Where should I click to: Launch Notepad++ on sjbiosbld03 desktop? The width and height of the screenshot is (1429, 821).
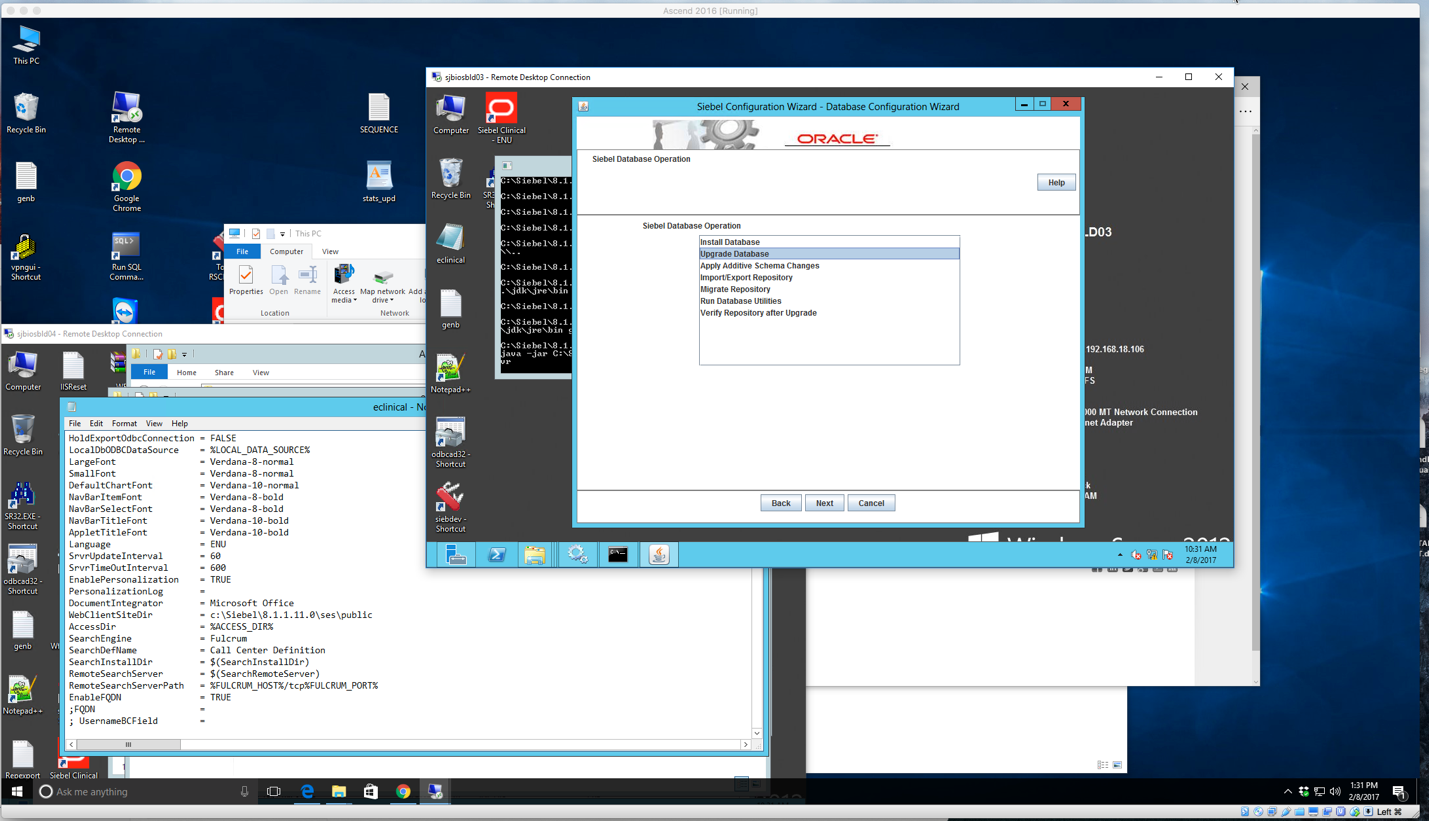coord(451,374)
